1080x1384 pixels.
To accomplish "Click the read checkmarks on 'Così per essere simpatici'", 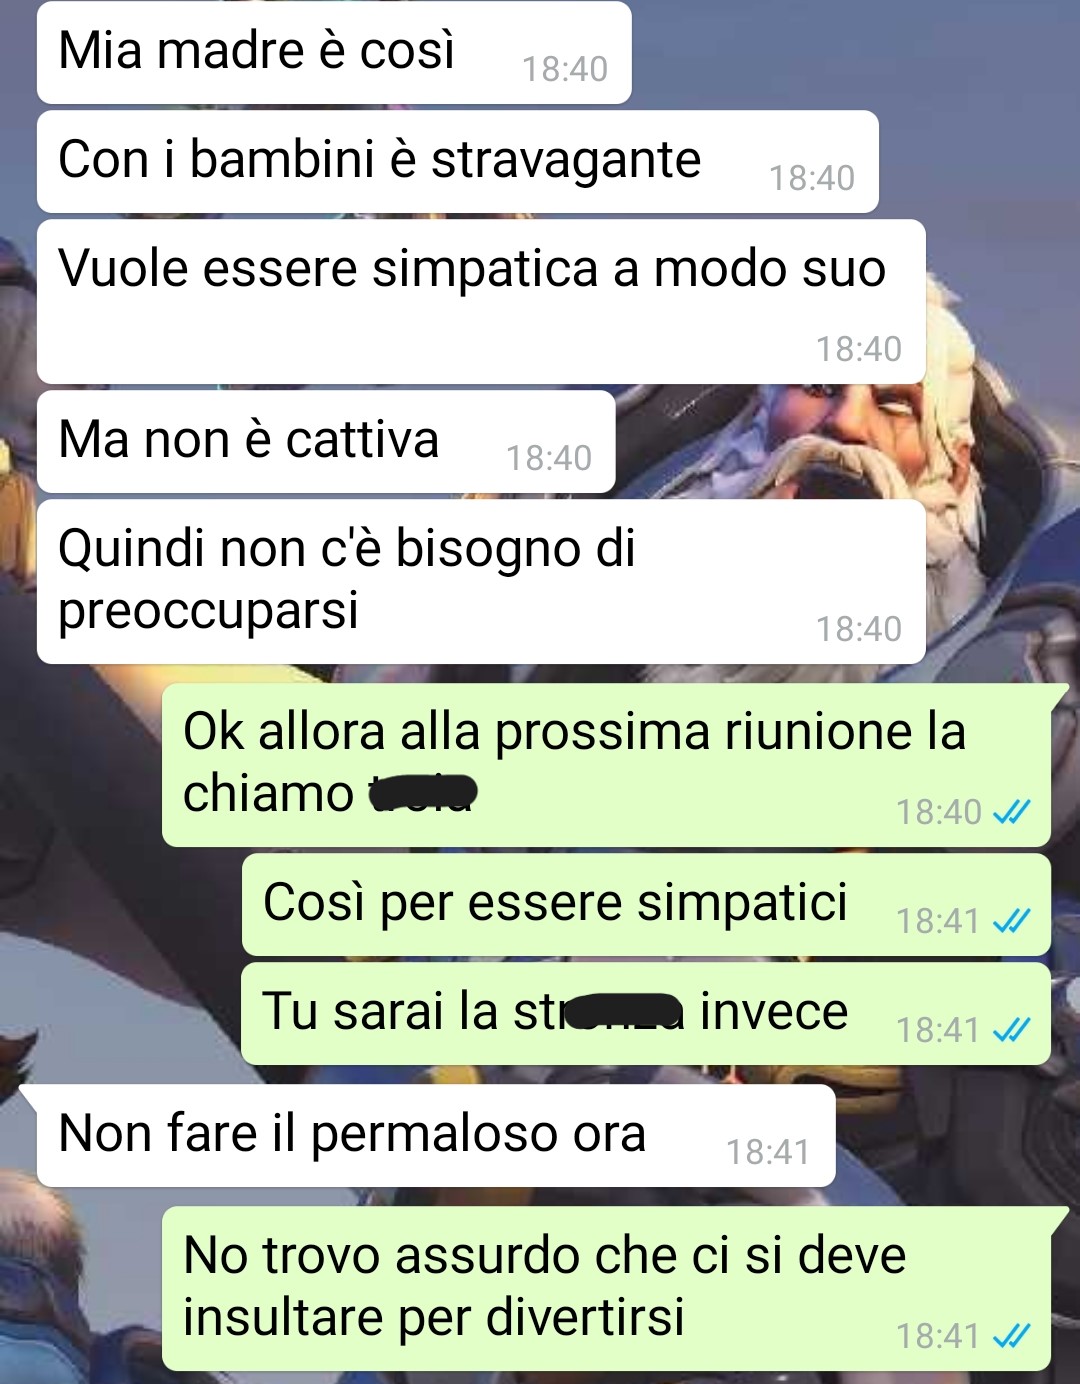I will (x=1011, y=921).
